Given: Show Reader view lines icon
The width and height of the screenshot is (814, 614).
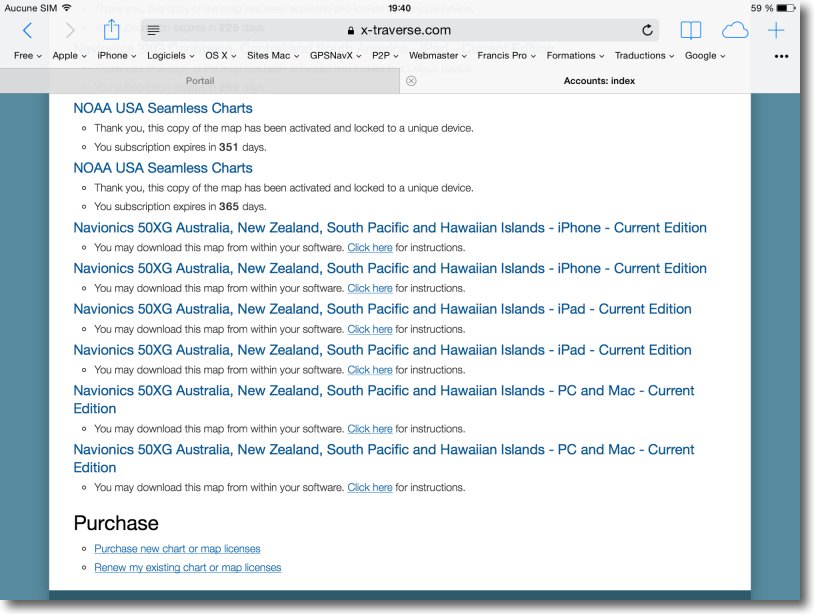Looking at the screenshot, I should tap(153, 31).
